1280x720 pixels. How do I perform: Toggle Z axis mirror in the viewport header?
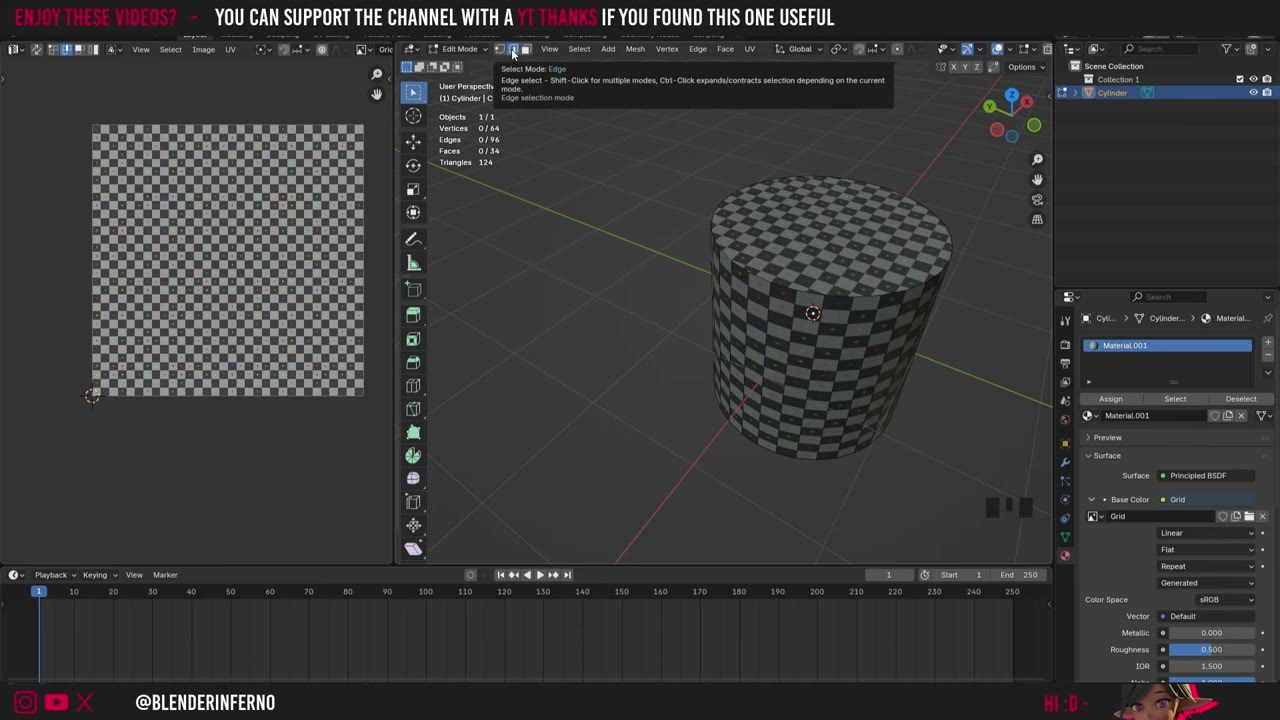click(977, 67)
